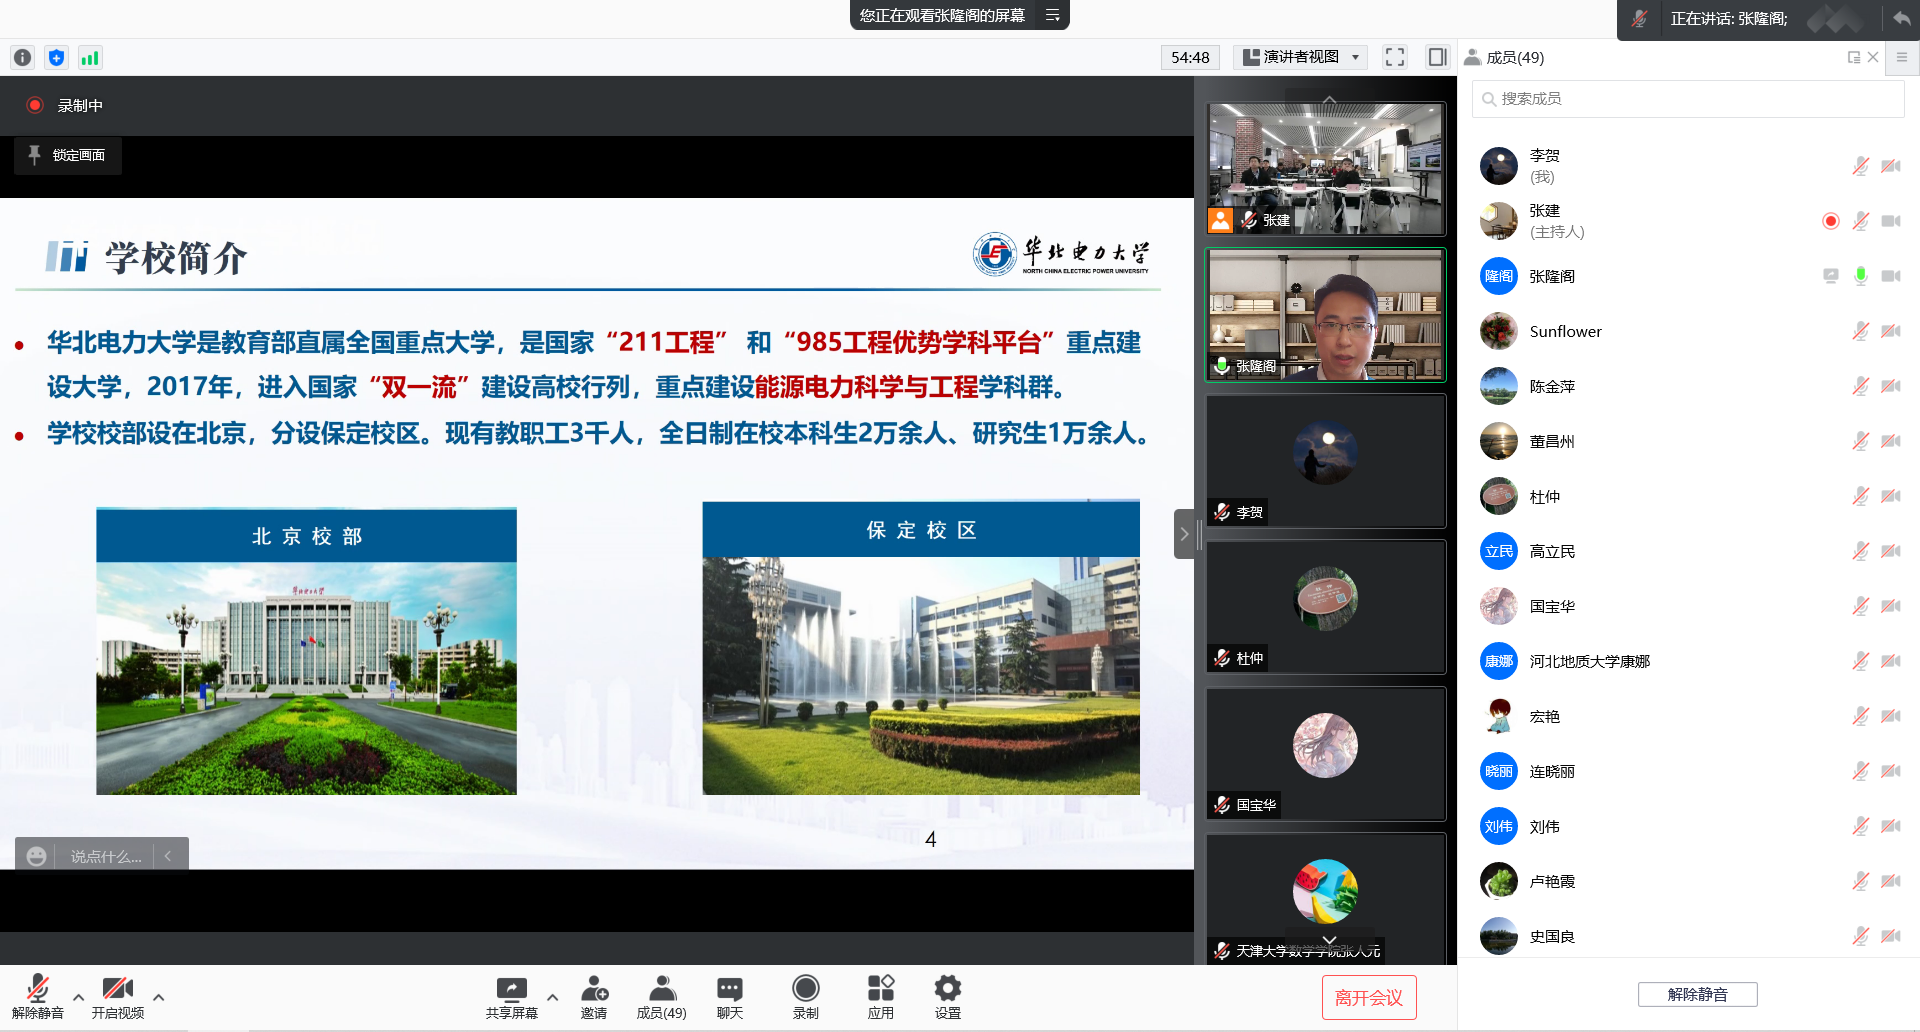
Task: Expand audio options arrow beside unmute
Action: (x=78, y=997)
